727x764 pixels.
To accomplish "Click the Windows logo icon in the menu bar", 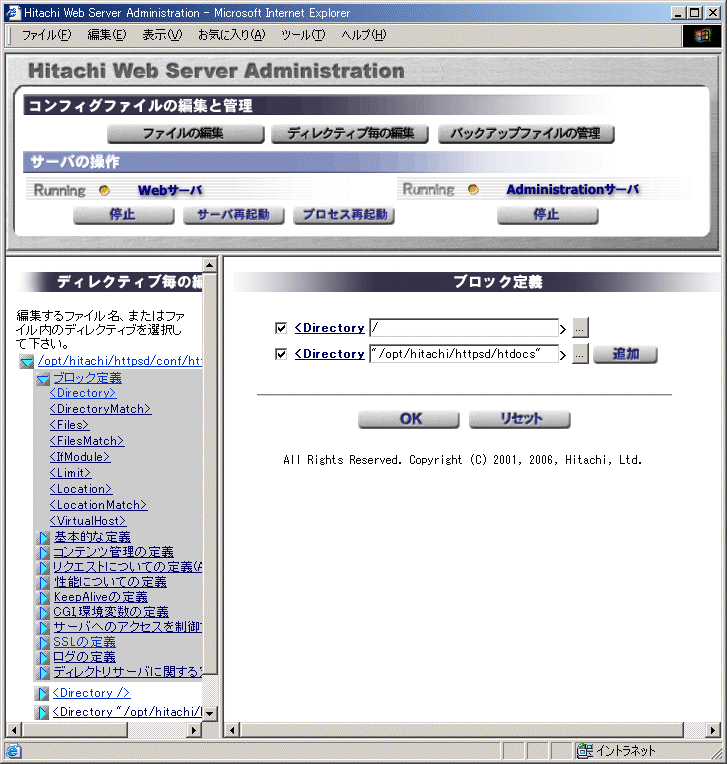I will 702,35.
